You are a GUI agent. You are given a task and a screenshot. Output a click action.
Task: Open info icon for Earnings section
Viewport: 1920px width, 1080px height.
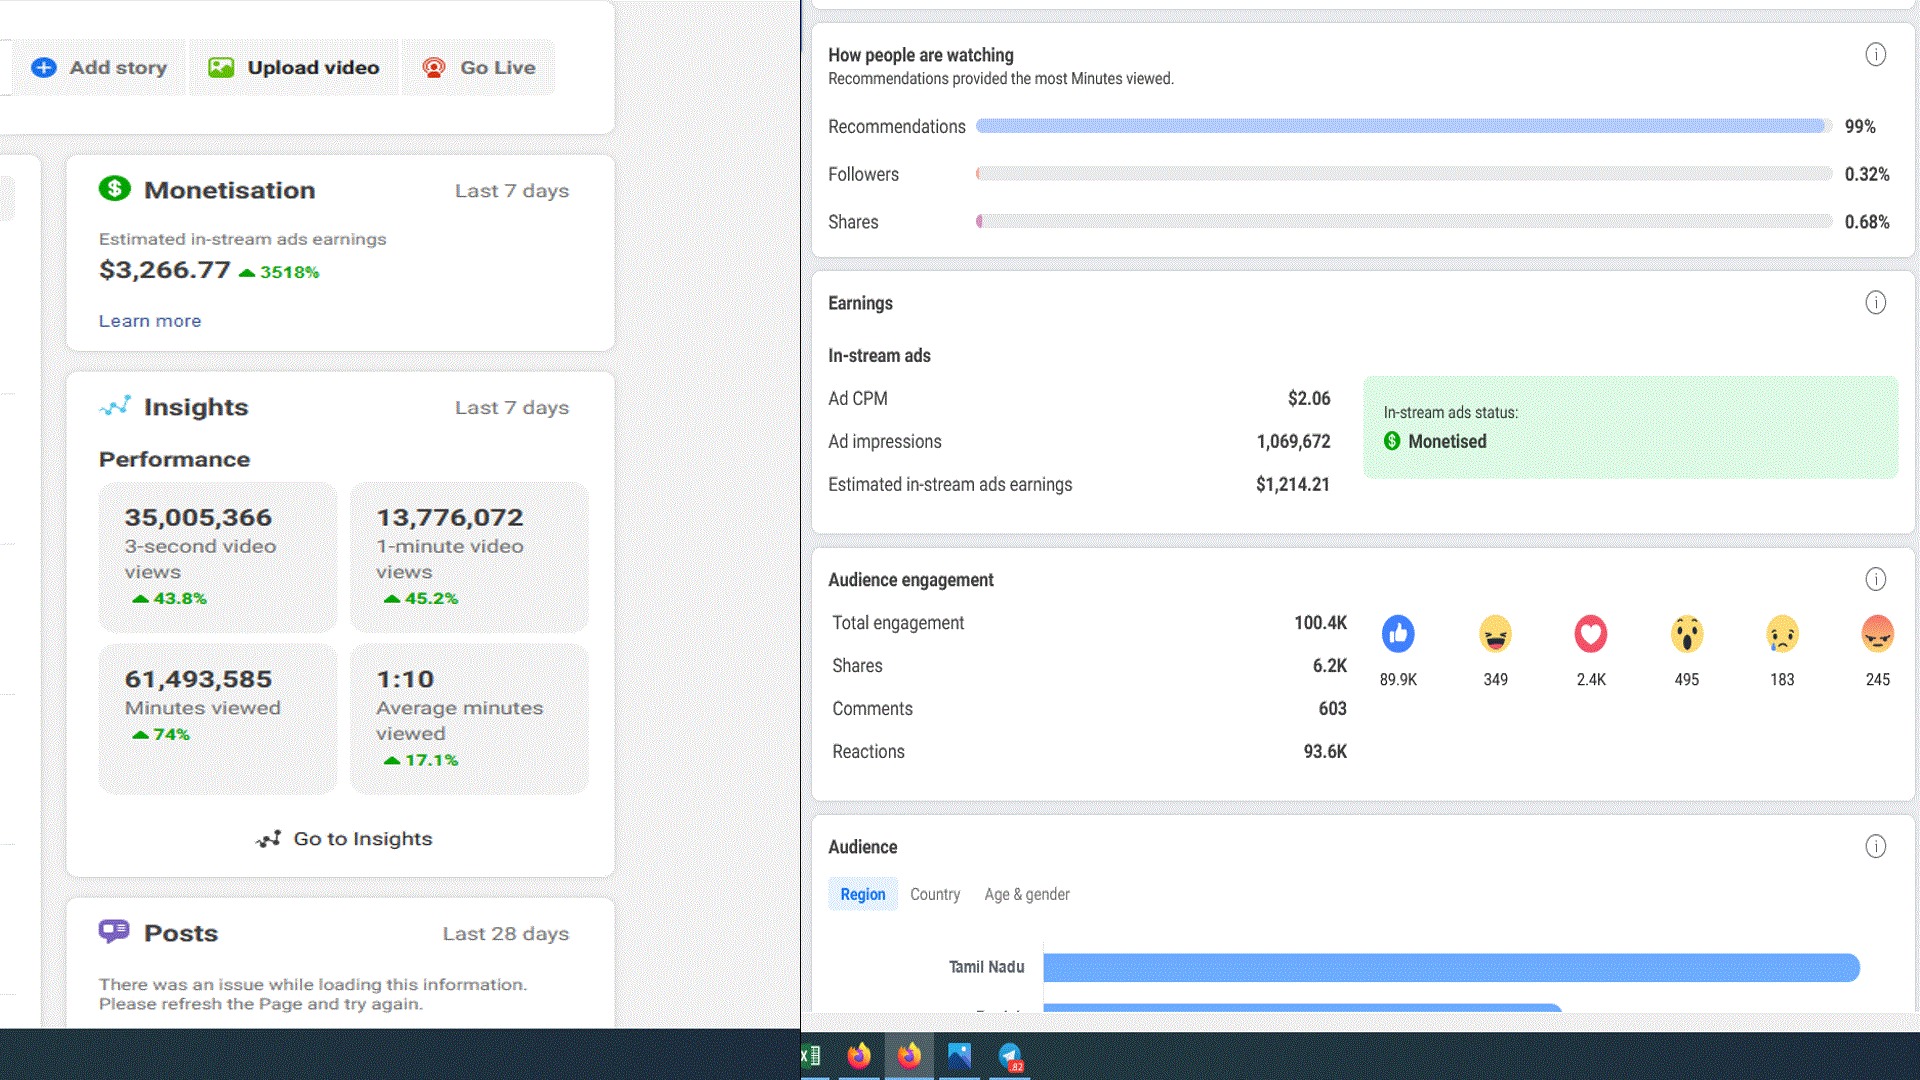pyautogui.click(x=1875, y=303)
